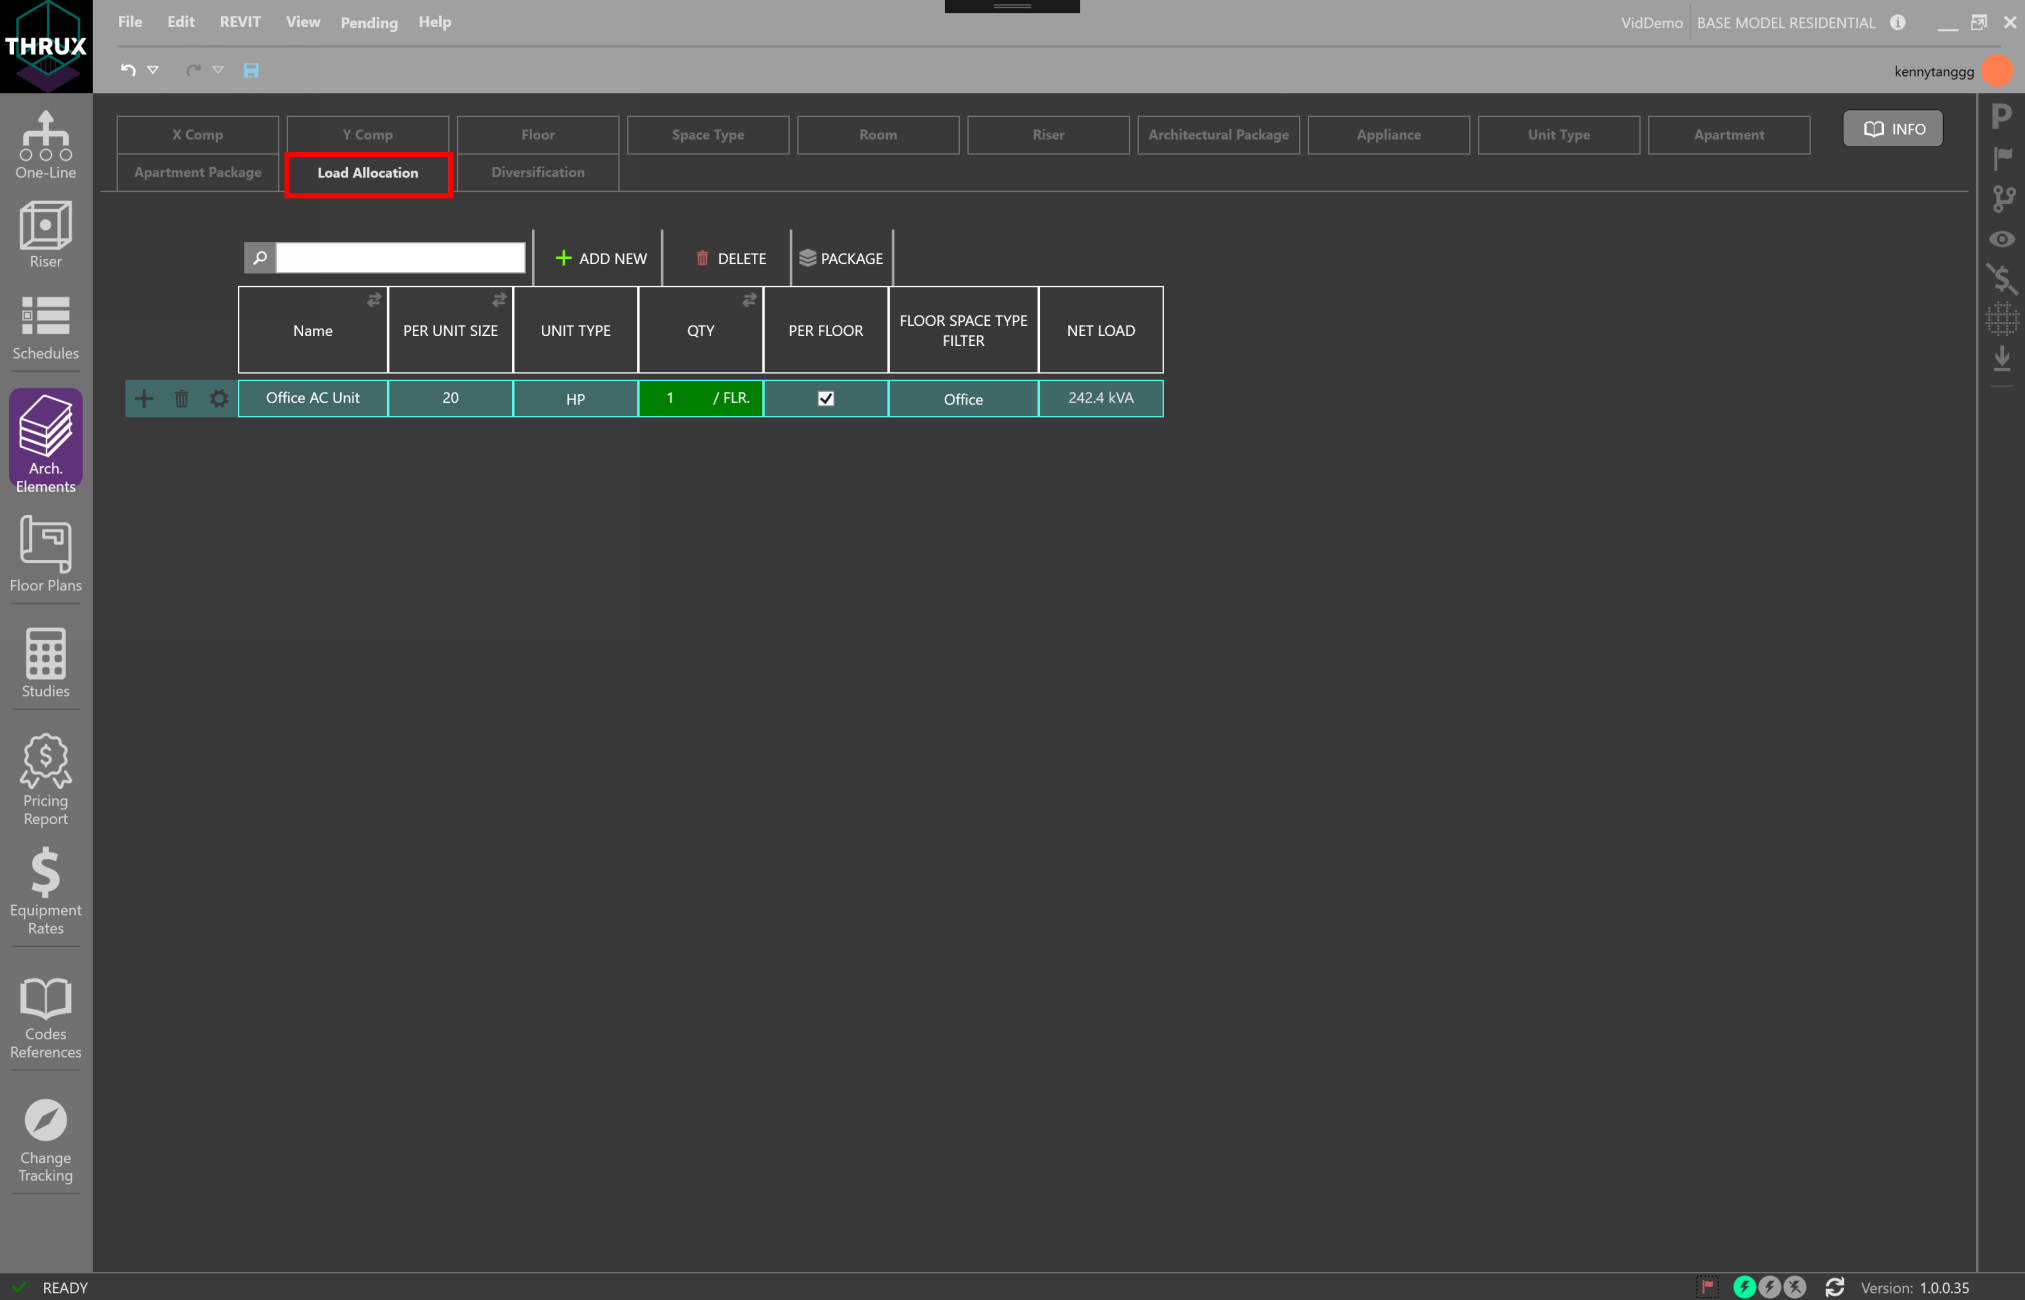Open the Studies calculator panel
2025x1300 pixels.
click(x=45, y=663)
